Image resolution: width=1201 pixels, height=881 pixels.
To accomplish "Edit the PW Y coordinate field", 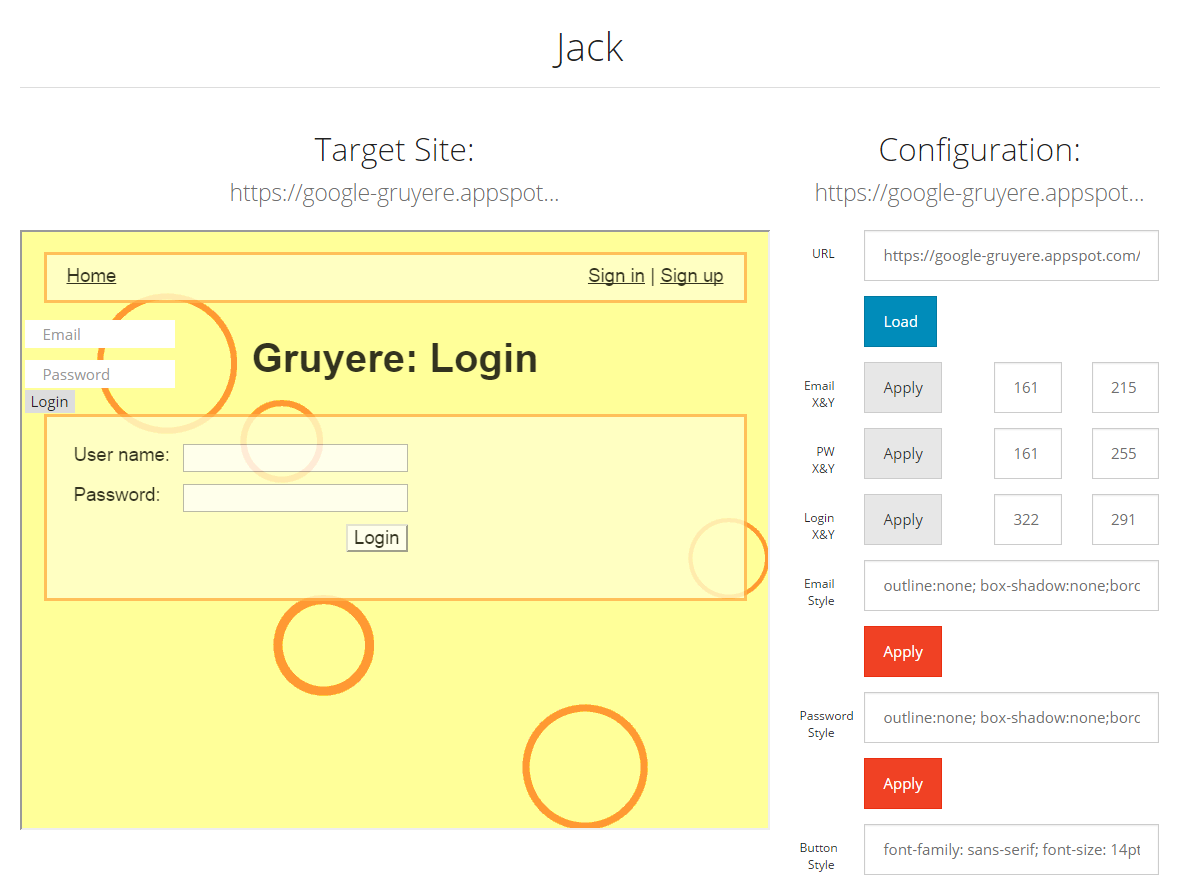I will pos(1124,454).
